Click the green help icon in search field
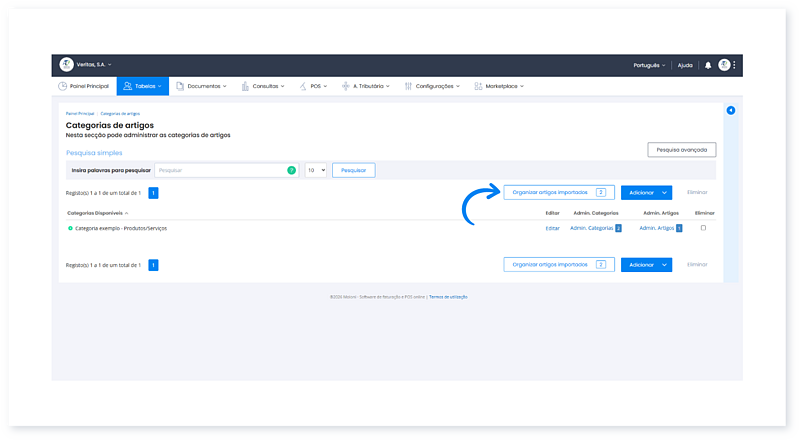Image resolution: width=800 pixels, height=441 pixels. point(291,170)
